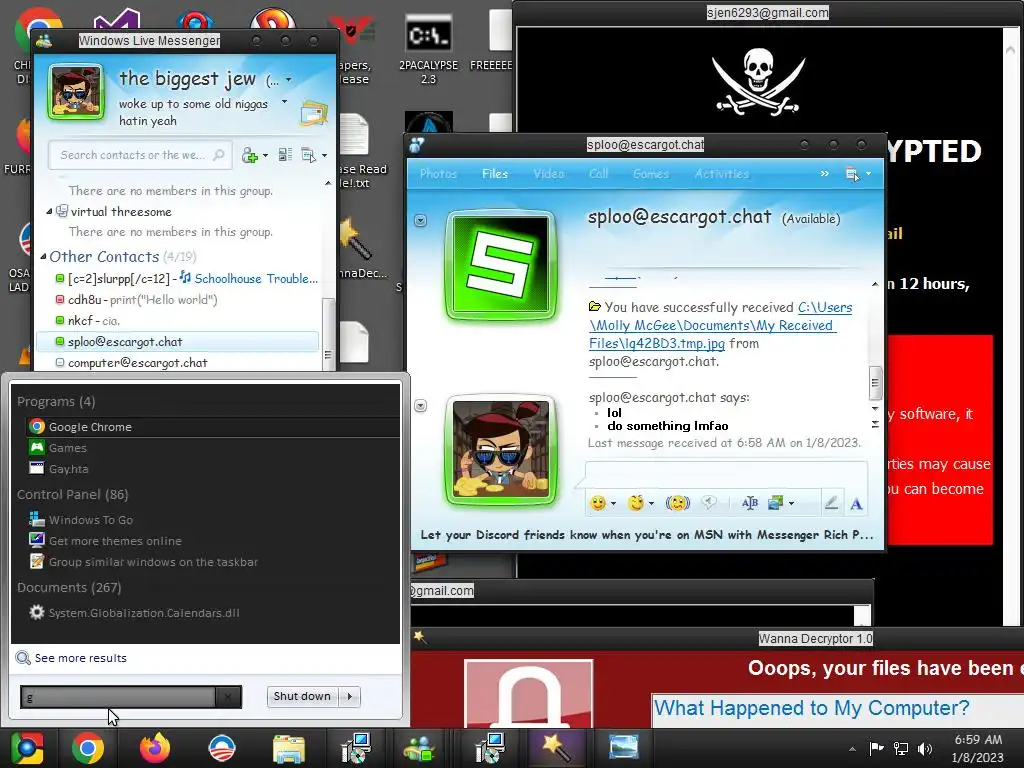Open the Shut down options arrow
Screen dimensions: 1024x768
click(x=350, y=696)
